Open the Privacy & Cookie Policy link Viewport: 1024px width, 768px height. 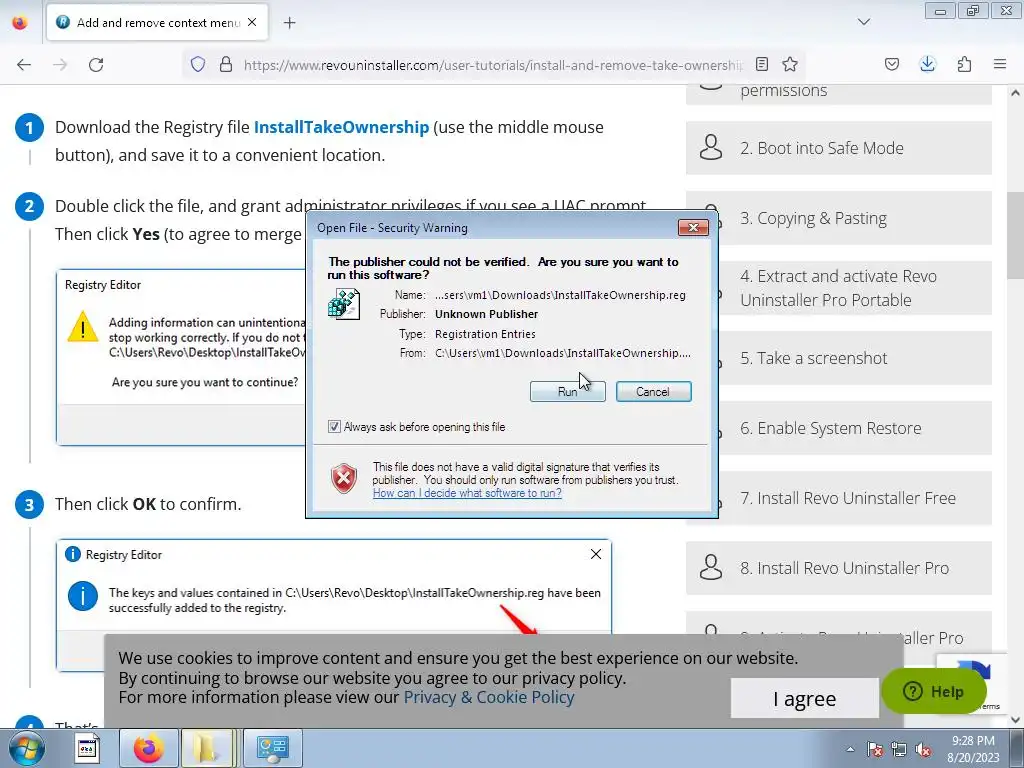(x=488, y=697)
